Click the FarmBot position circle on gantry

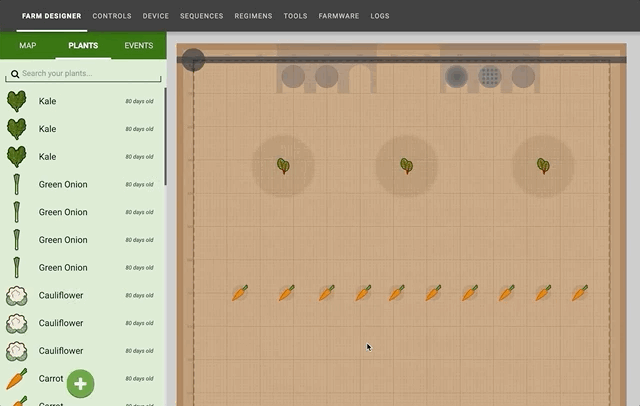tap(193, 60)
